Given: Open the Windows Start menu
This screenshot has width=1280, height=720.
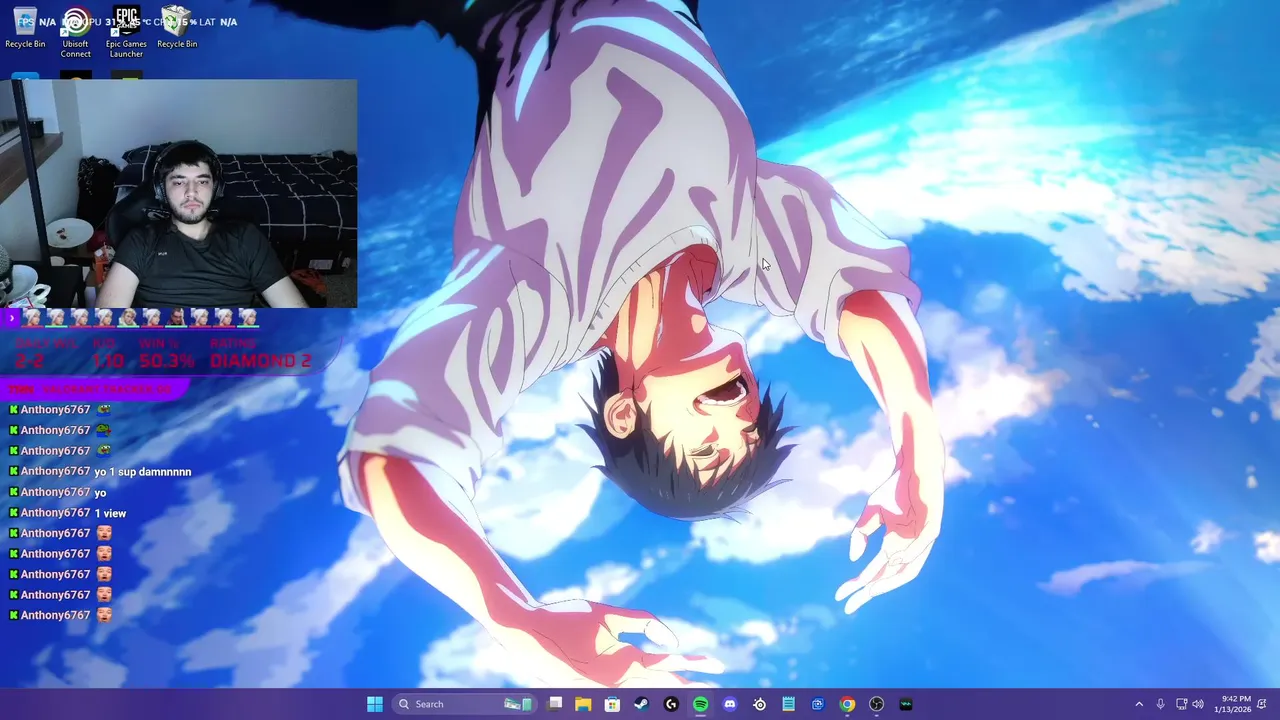Looking at the screenshot, I should coord(375,704).
